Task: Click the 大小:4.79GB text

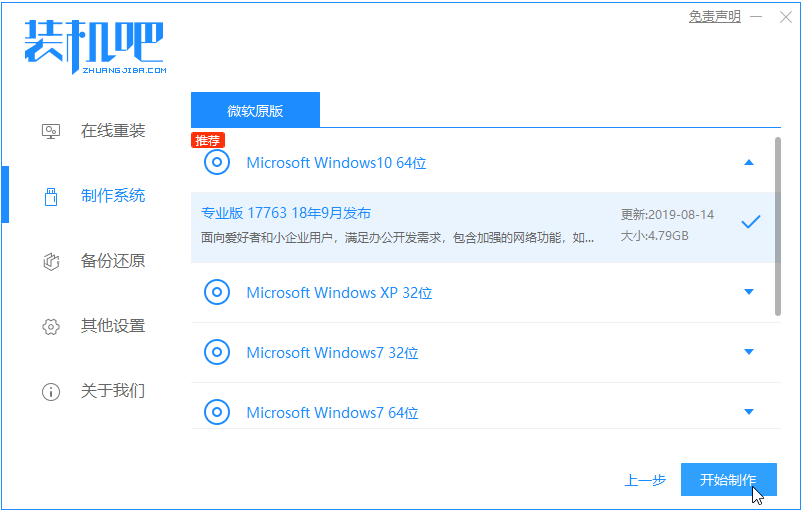Action: [654, 236]
